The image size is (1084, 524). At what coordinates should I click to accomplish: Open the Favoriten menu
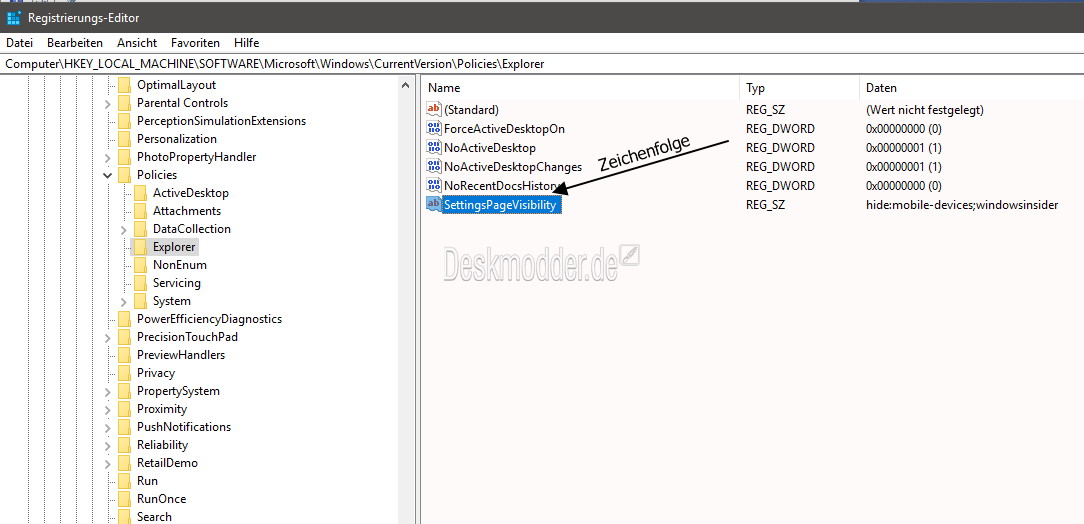click(195, 43)
